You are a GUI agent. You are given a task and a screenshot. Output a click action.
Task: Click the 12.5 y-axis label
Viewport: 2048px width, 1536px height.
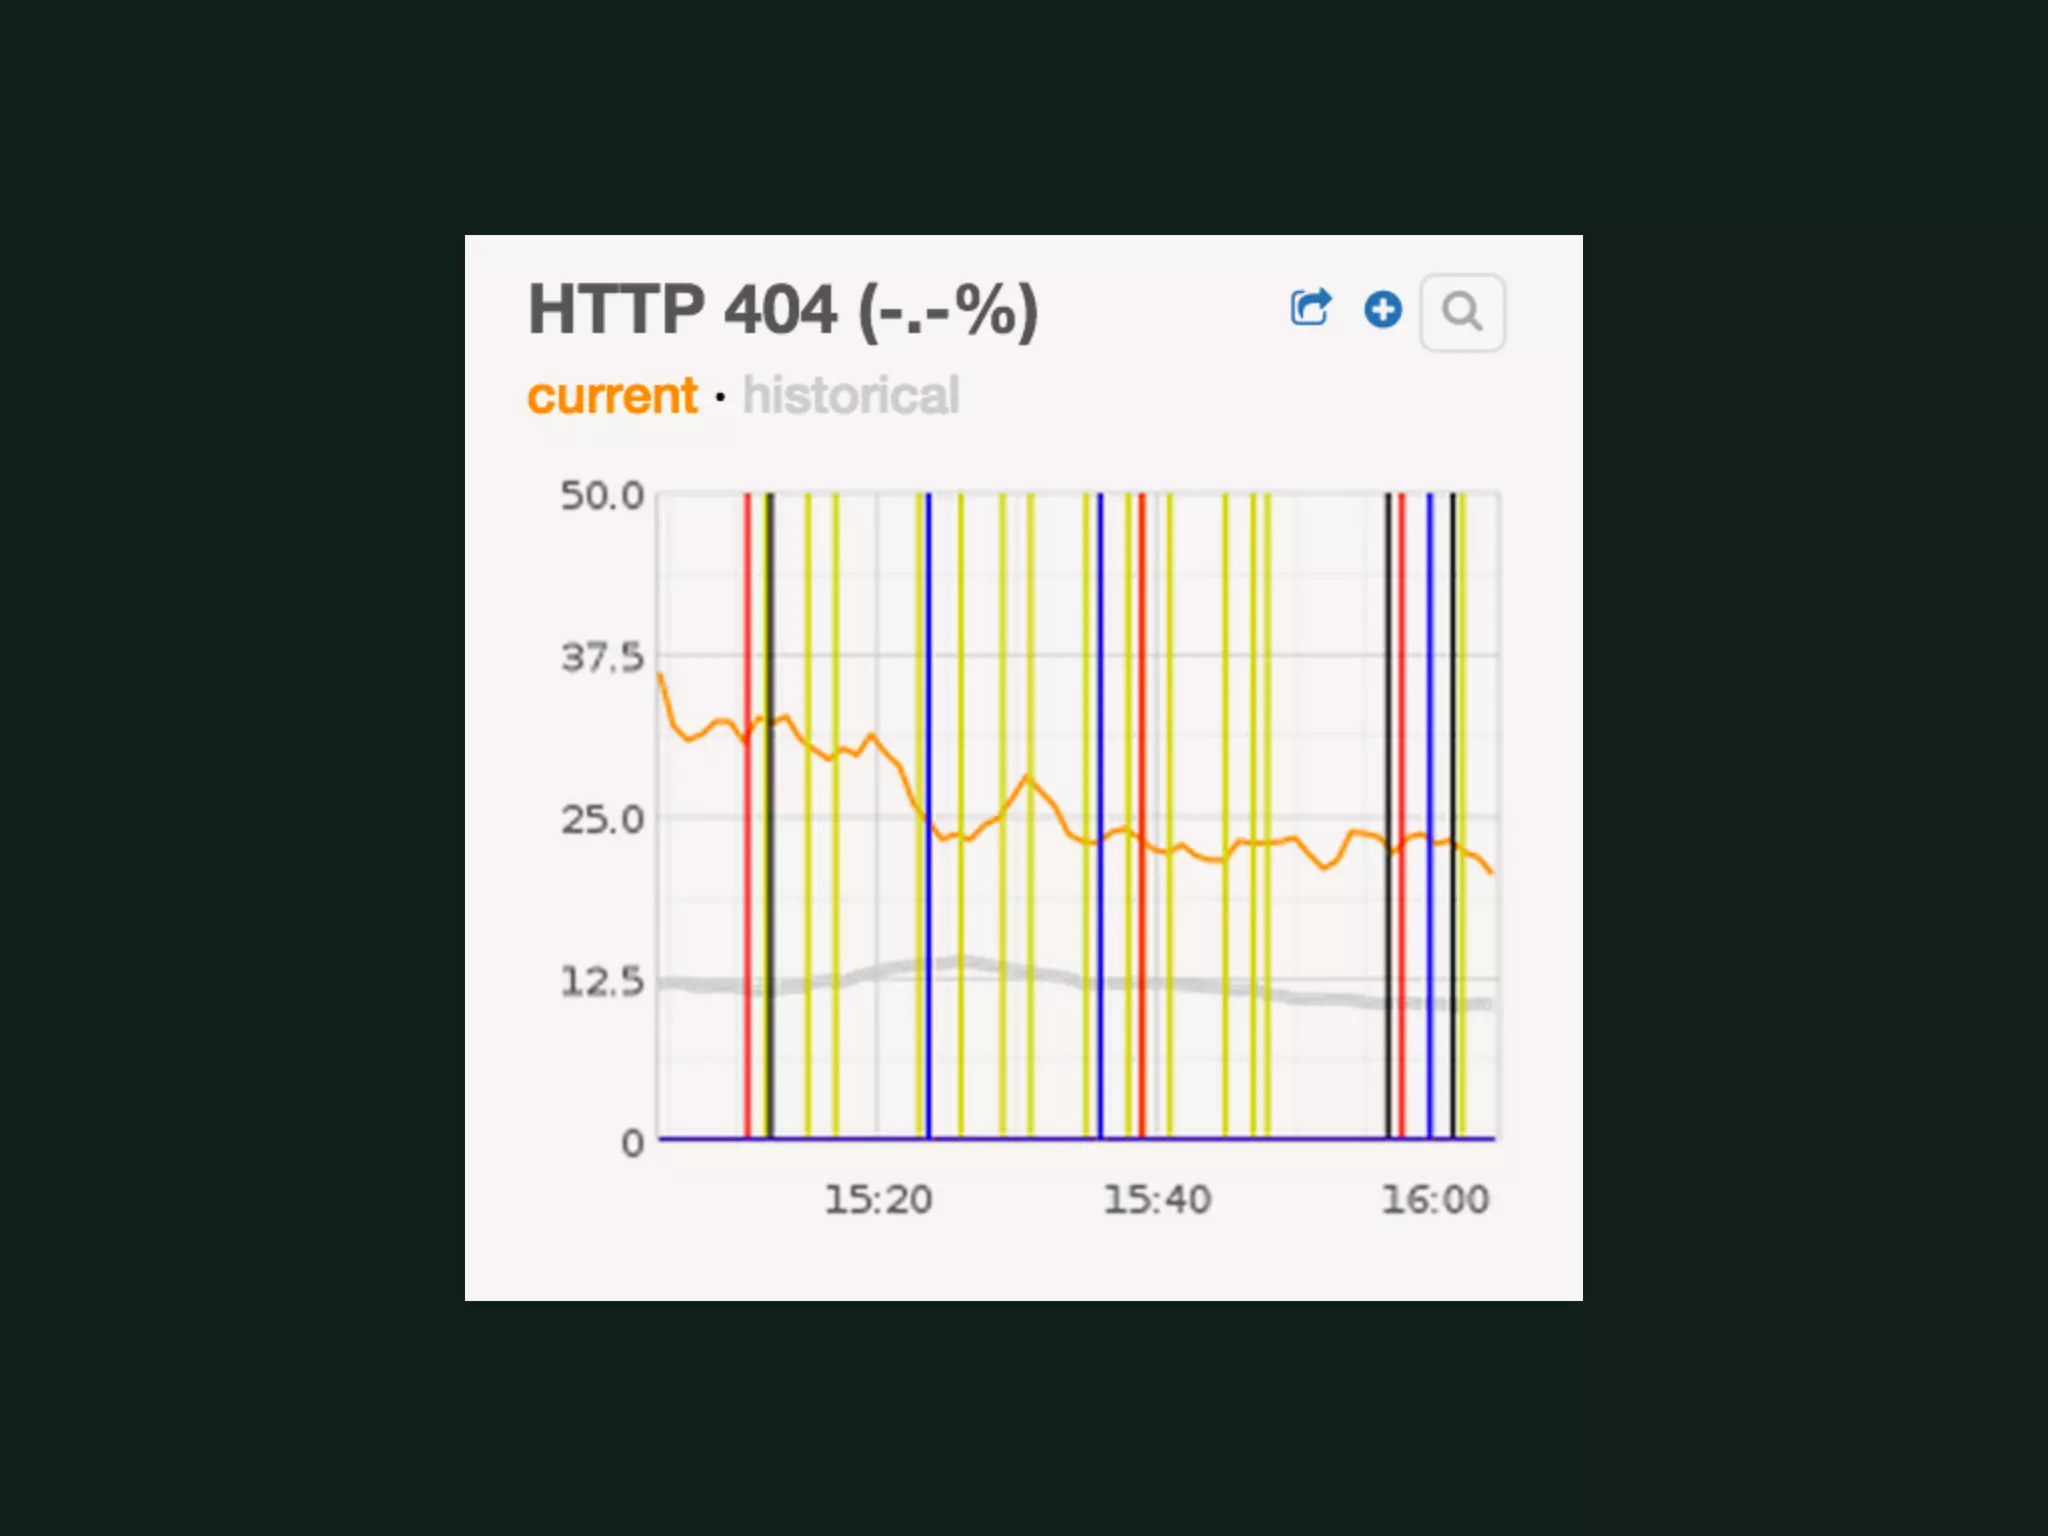coord(602,982)
